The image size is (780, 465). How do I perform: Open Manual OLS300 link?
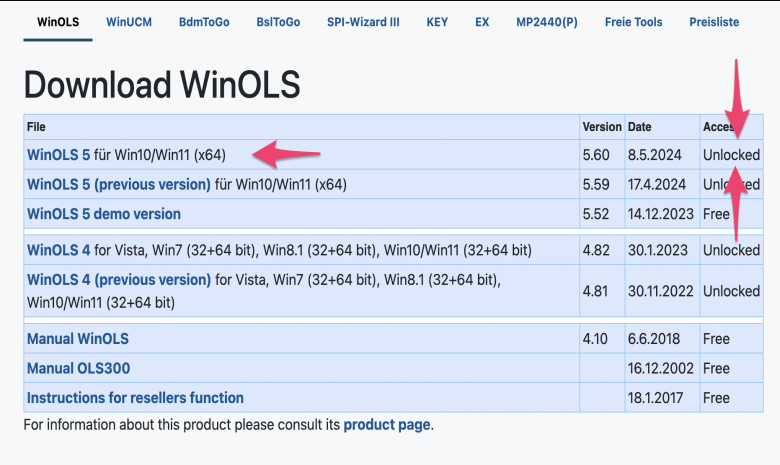coord(78,369)
